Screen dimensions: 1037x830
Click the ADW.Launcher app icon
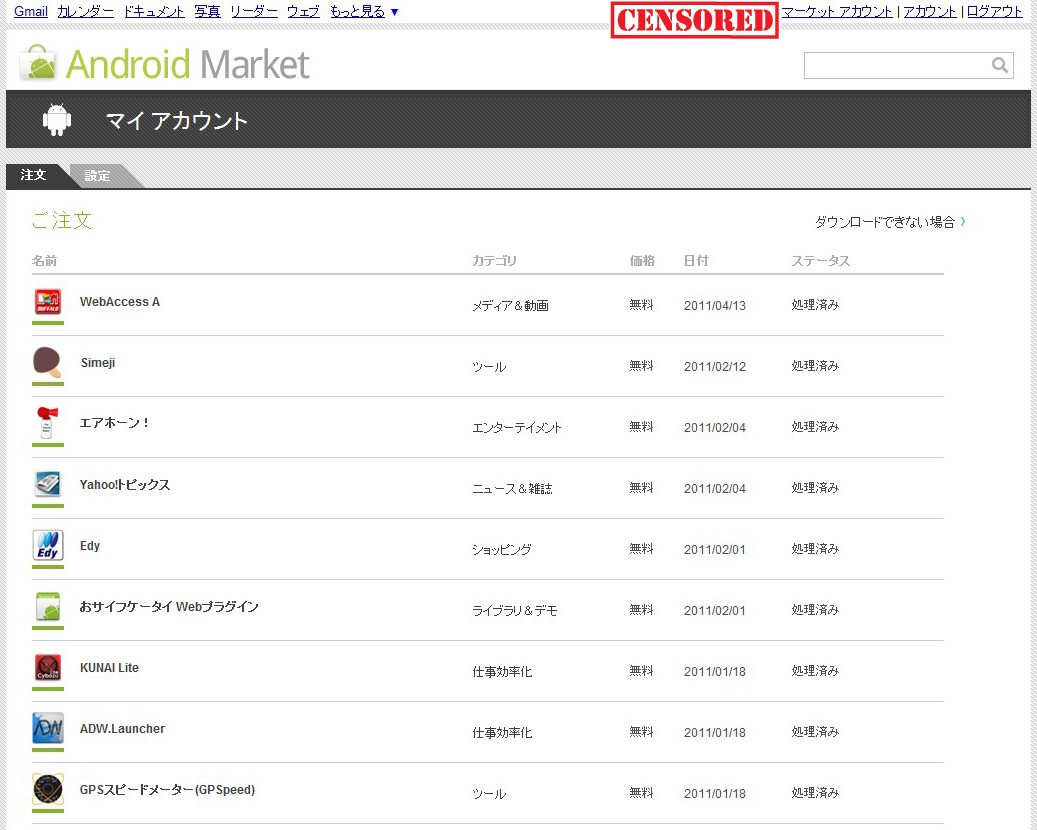(48, 728)
